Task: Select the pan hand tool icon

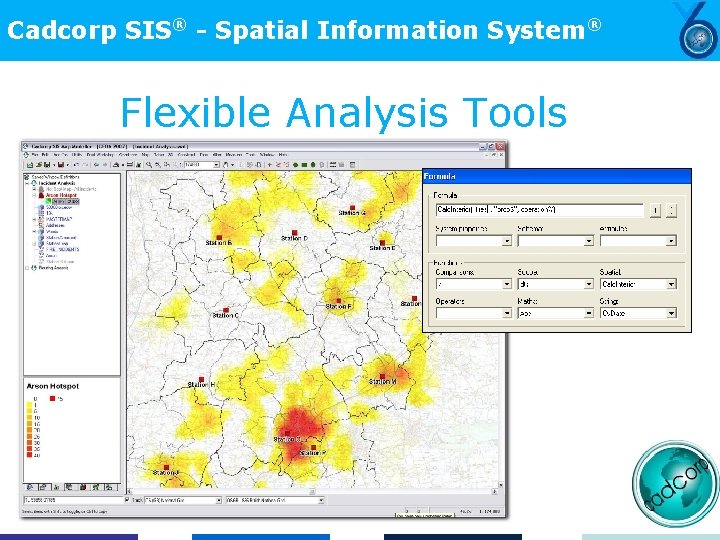Action: click(225, 165)
